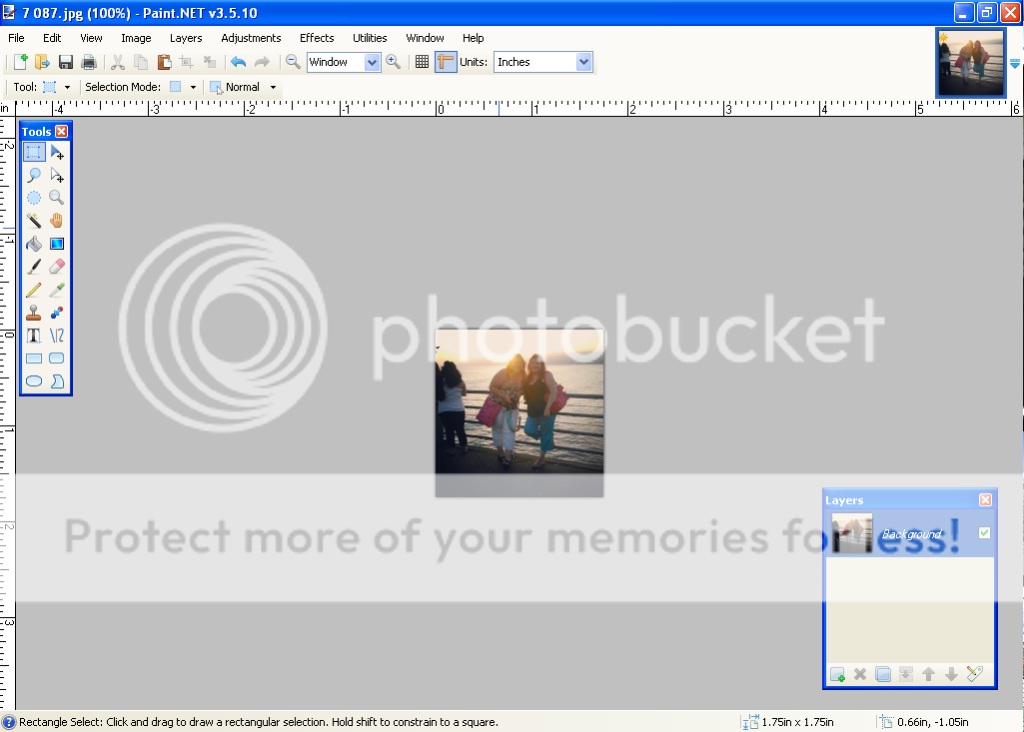Image resolution: width=1024 pixels, height=732 pixels.
Task: Select the open image thumbnail at top right
Action: coord(970,63)
